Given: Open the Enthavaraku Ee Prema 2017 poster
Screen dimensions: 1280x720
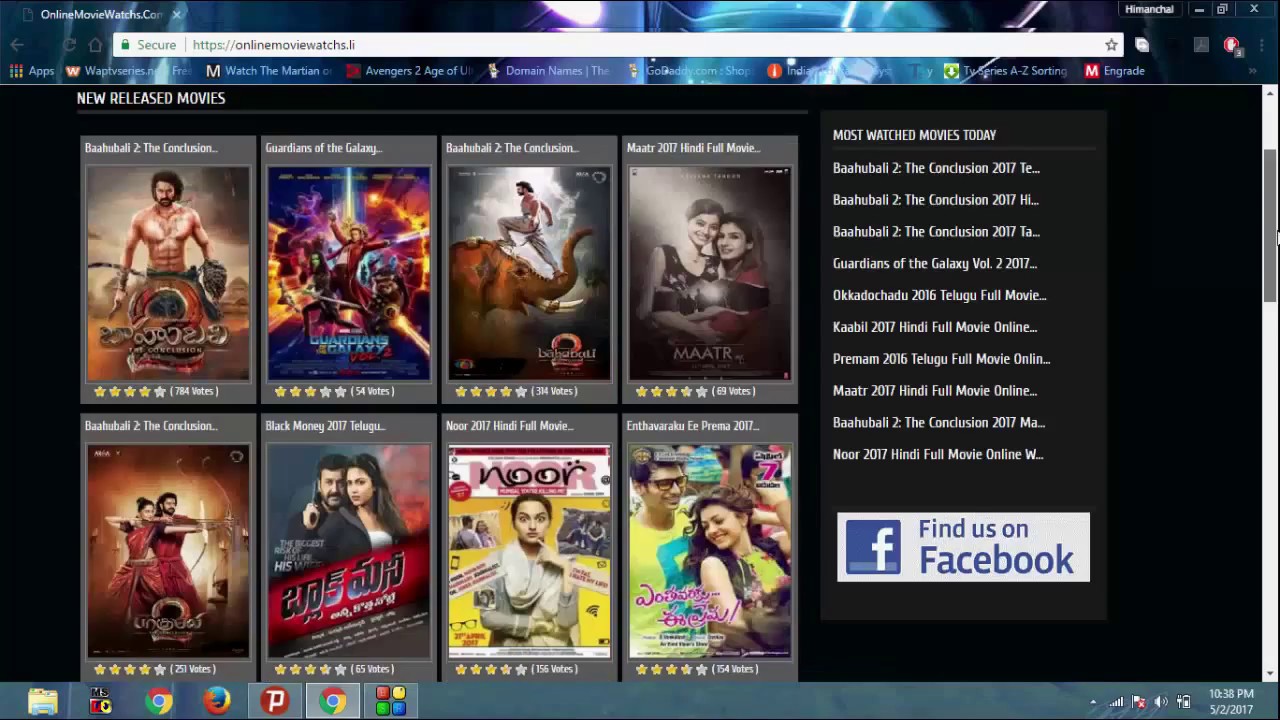Looking at the screenshot, I should tap(710, 551).
